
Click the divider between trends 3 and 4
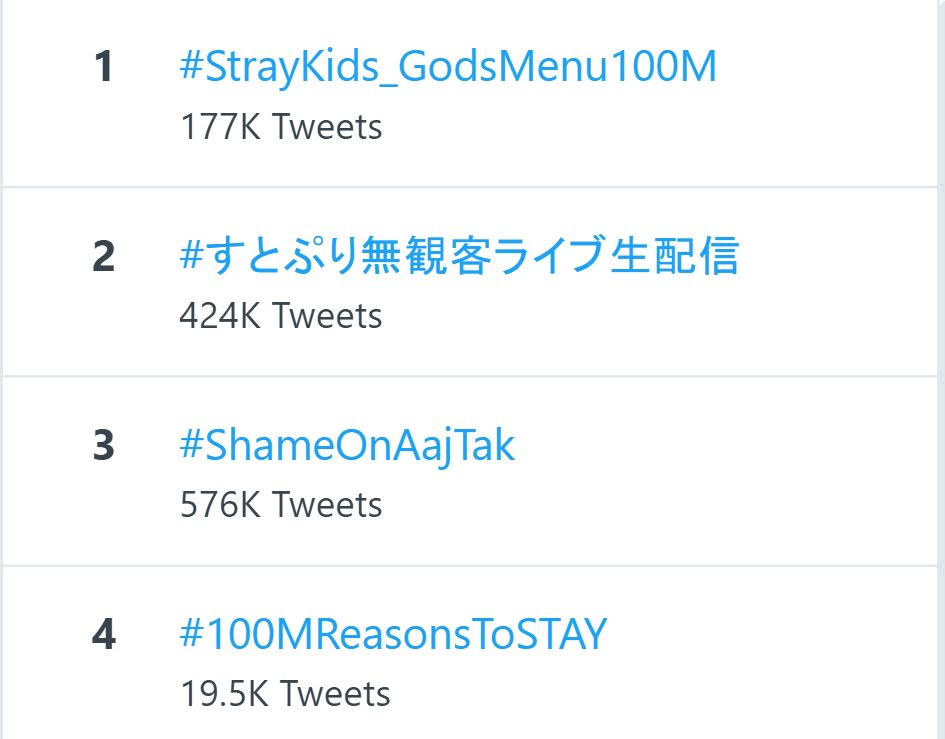click(470, 565)
